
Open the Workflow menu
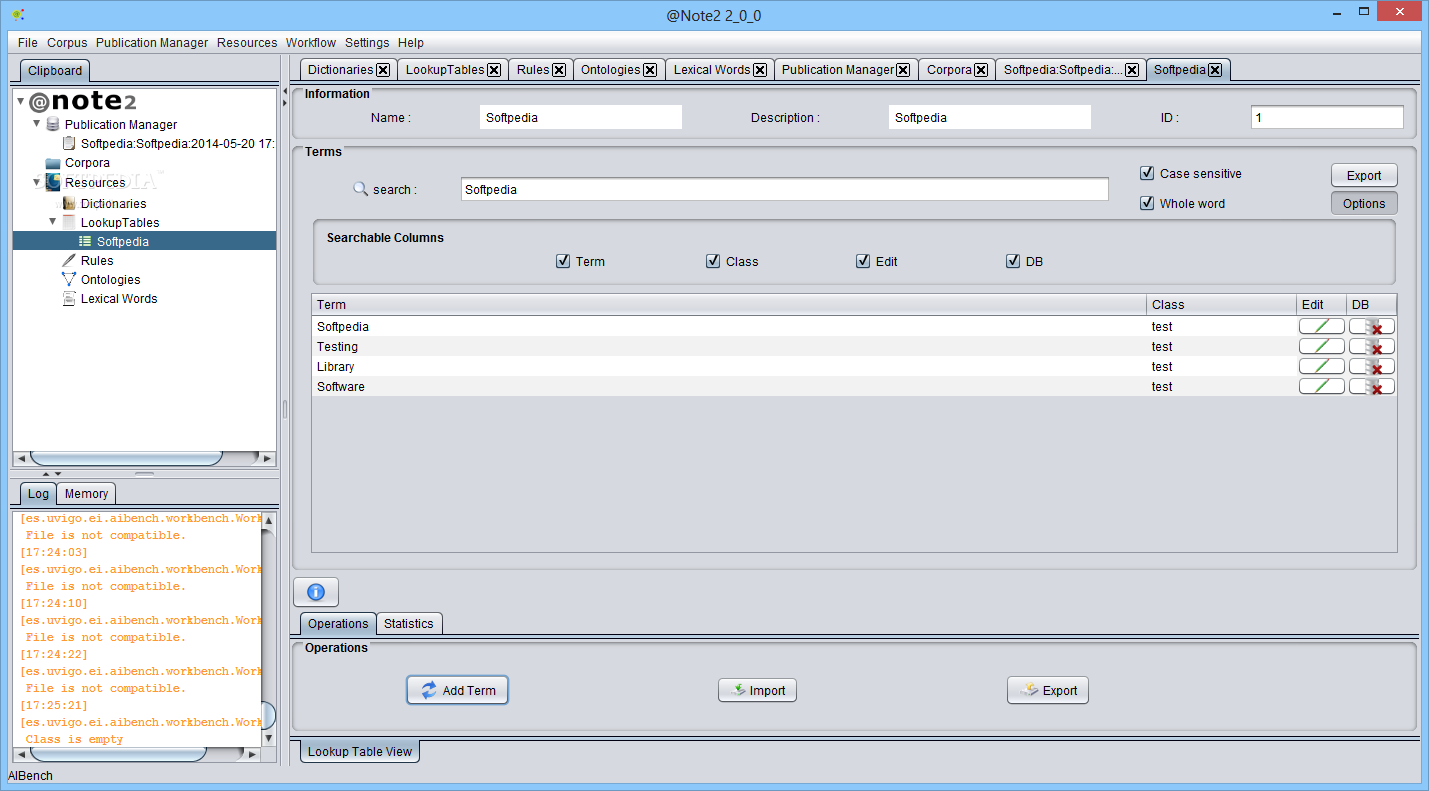(x=311, y=43)
